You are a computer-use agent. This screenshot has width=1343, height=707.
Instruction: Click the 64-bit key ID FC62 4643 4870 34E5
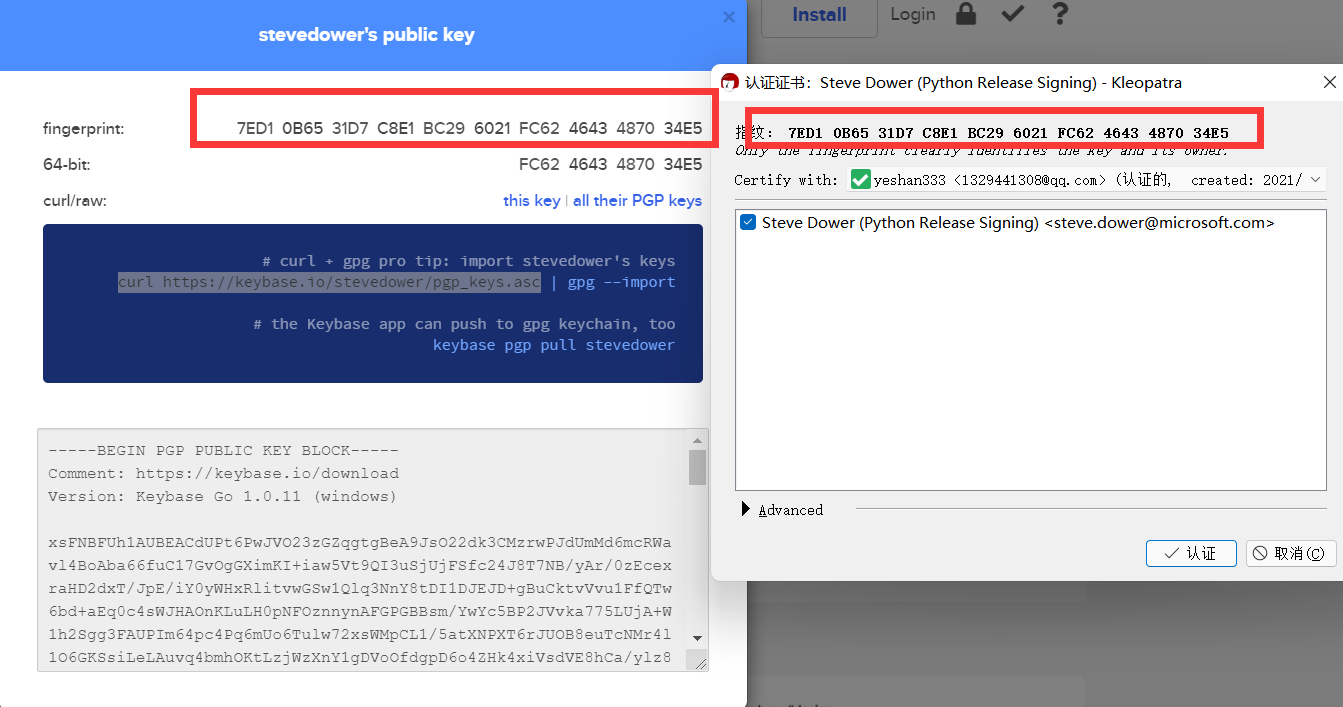610,164
